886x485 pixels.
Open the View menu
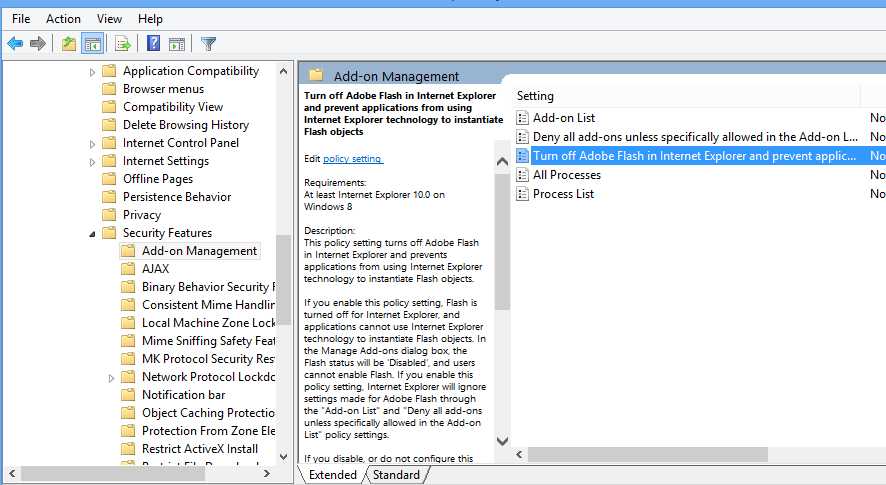coord(109,19)
